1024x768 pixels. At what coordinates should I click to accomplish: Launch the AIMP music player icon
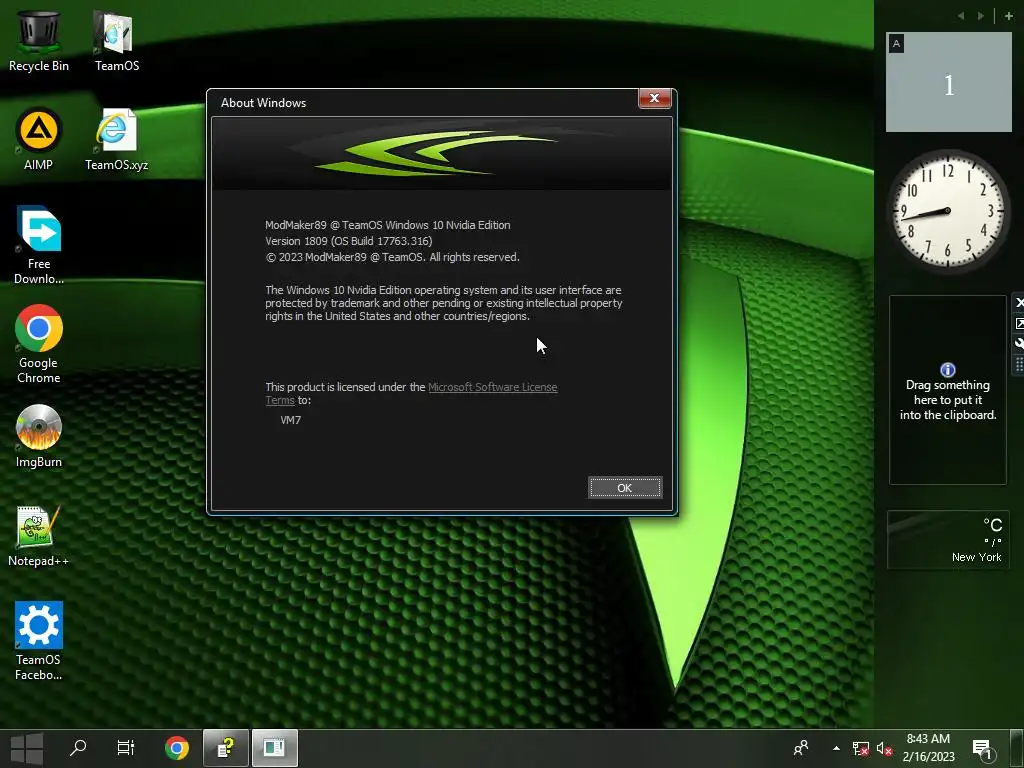tap(39, 140)
